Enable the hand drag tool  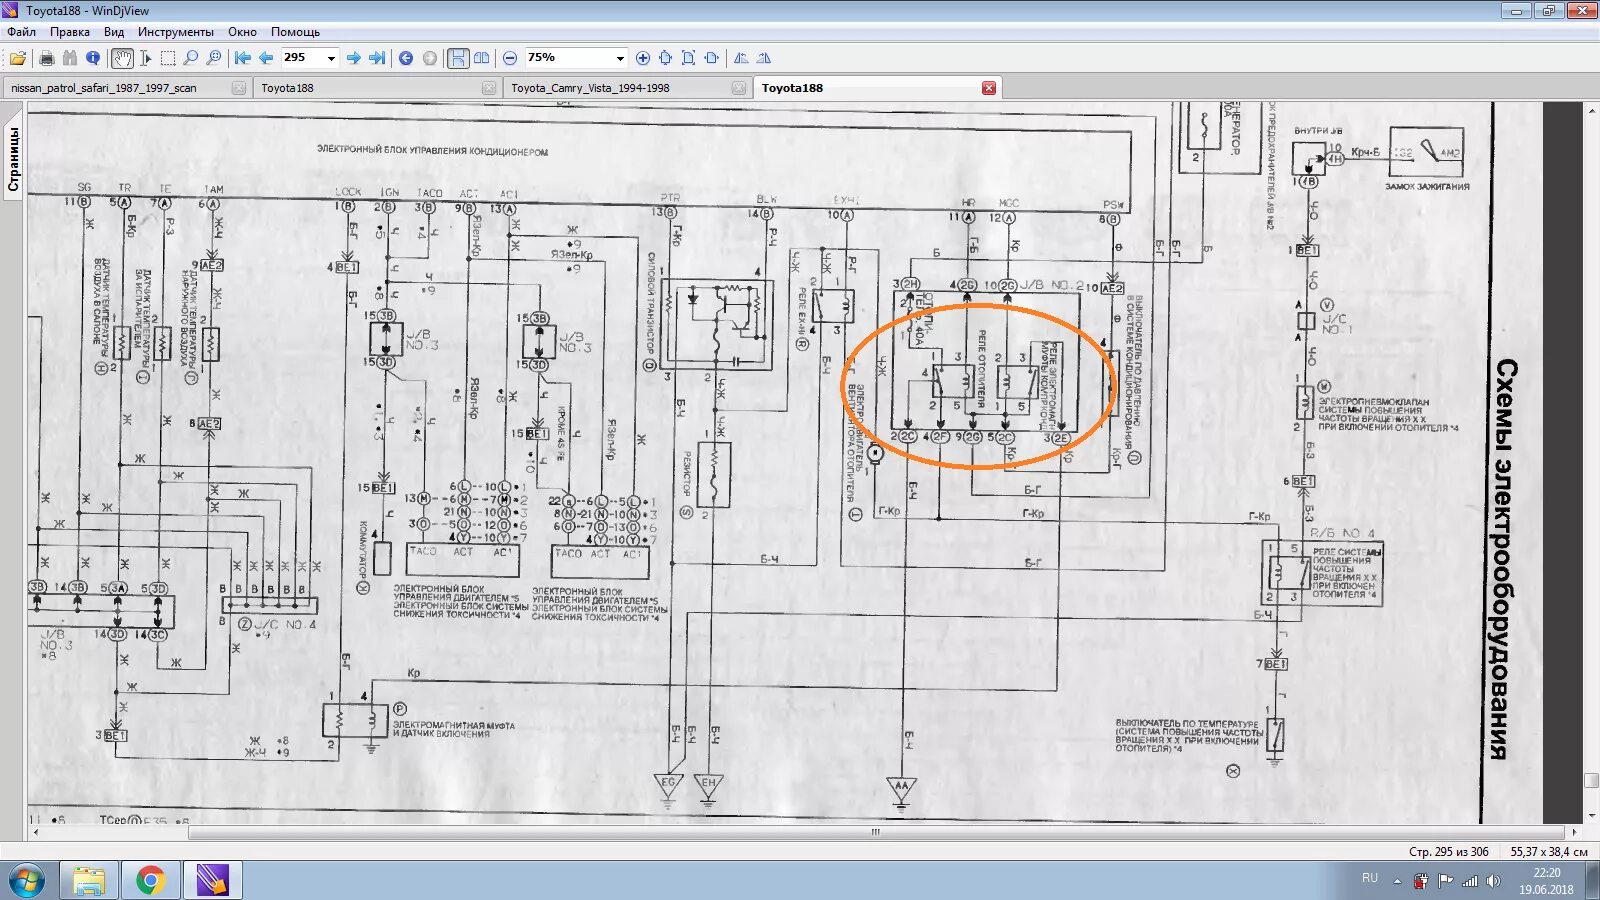click(121, 58)
